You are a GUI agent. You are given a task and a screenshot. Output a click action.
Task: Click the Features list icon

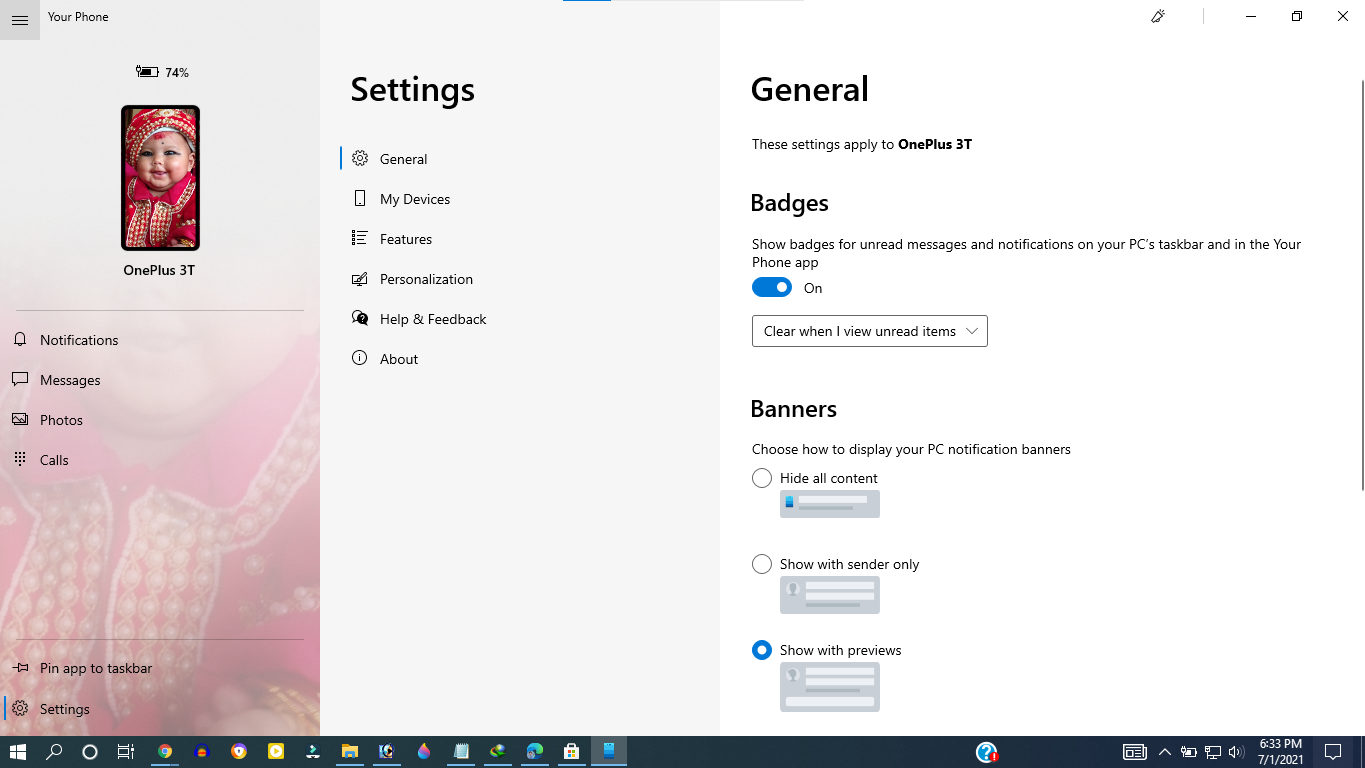pyautogui.click(x=360, y=239)
